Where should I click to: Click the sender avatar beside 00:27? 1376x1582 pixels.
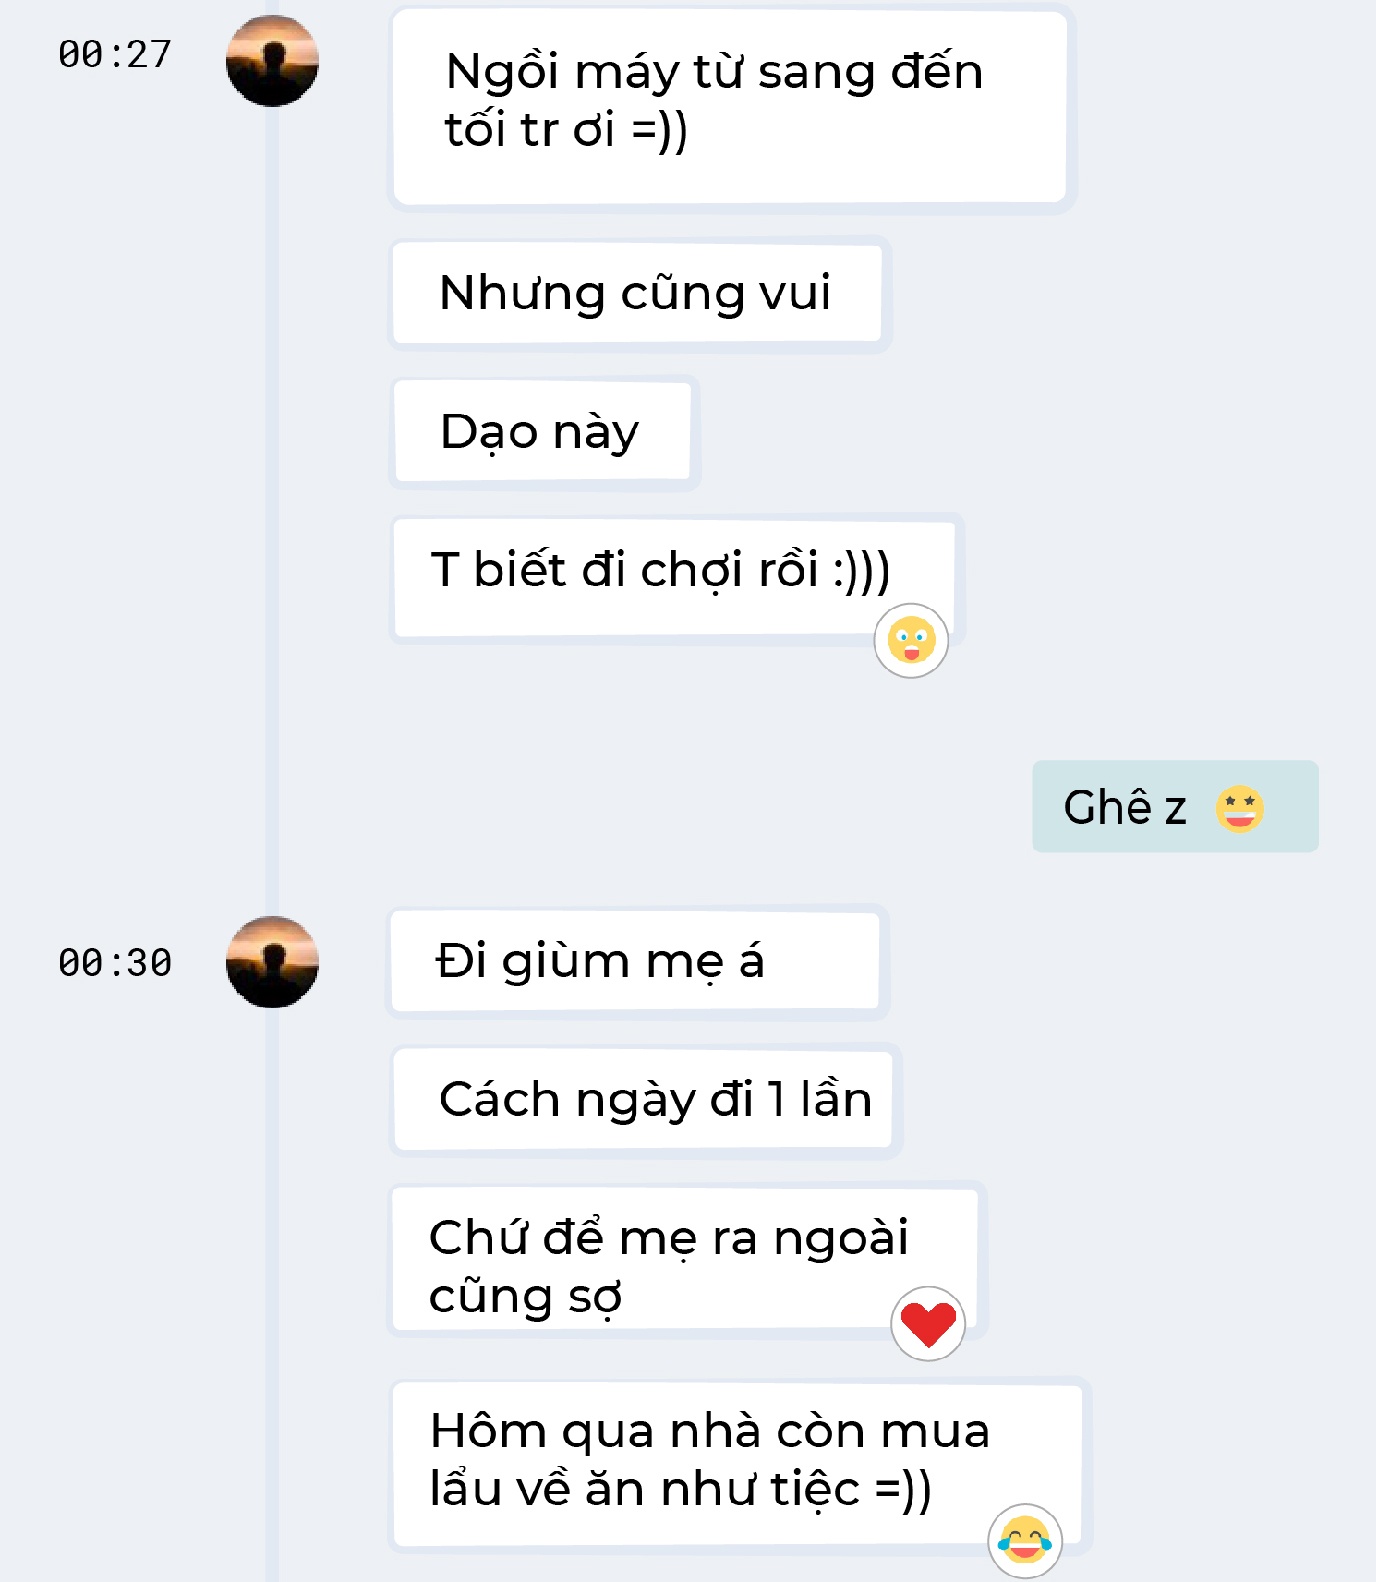272,61
